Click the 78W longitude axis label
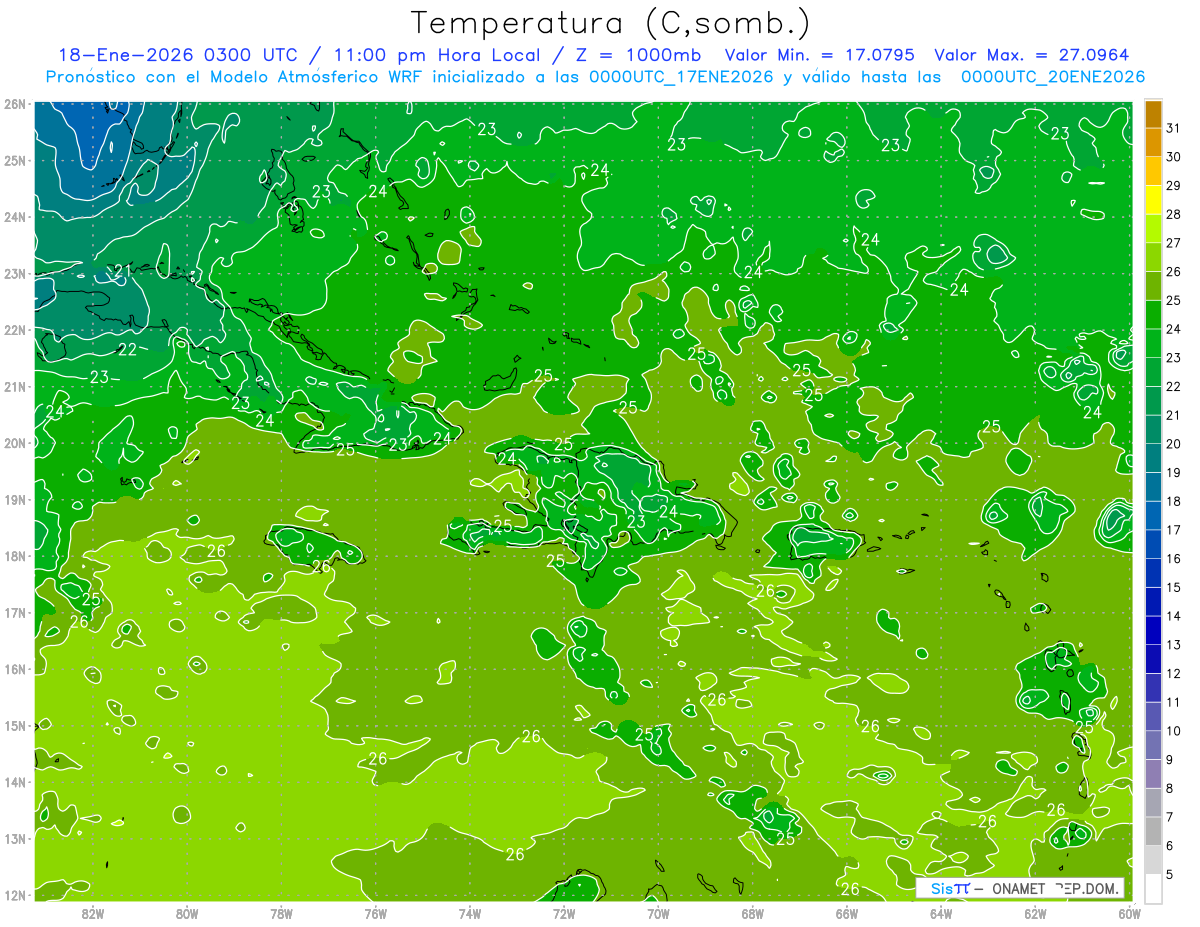The image size is (1200, 927). (281, 913)
